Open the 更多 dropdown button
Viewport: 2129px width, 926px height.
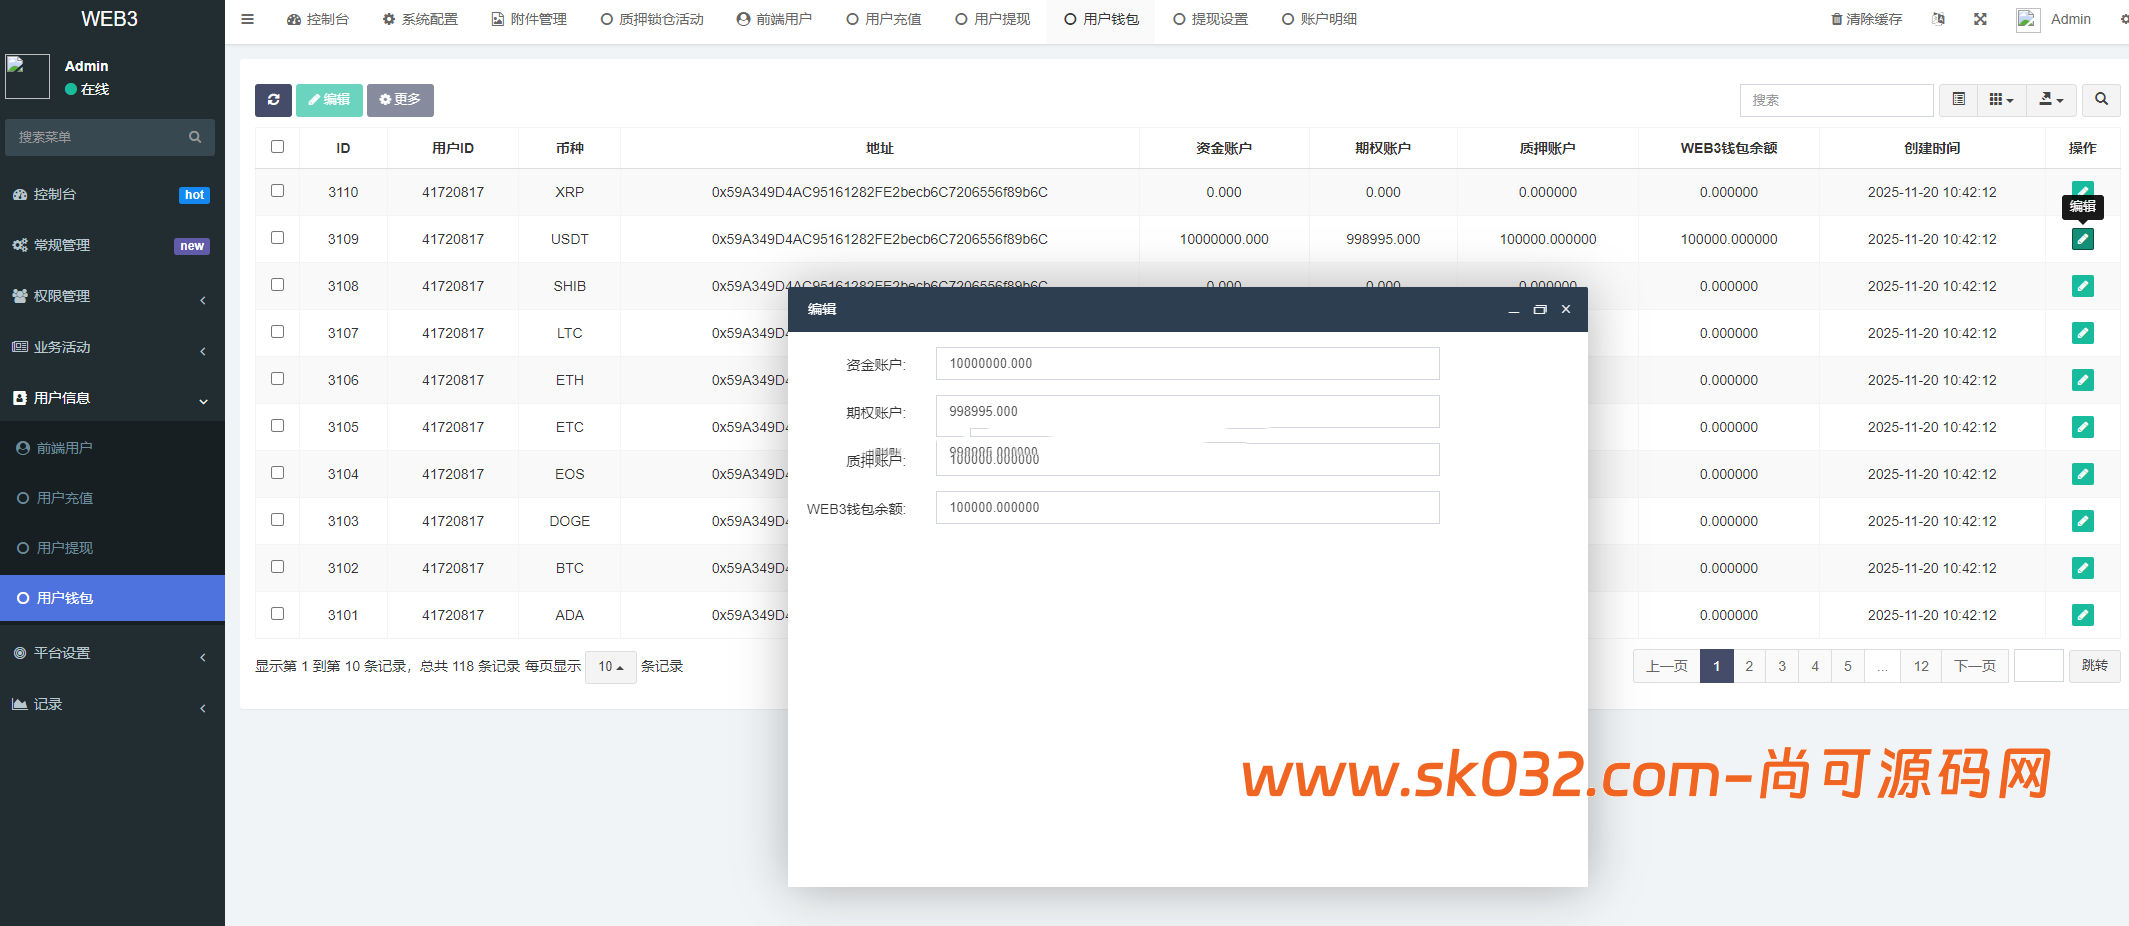click(400, 100)
